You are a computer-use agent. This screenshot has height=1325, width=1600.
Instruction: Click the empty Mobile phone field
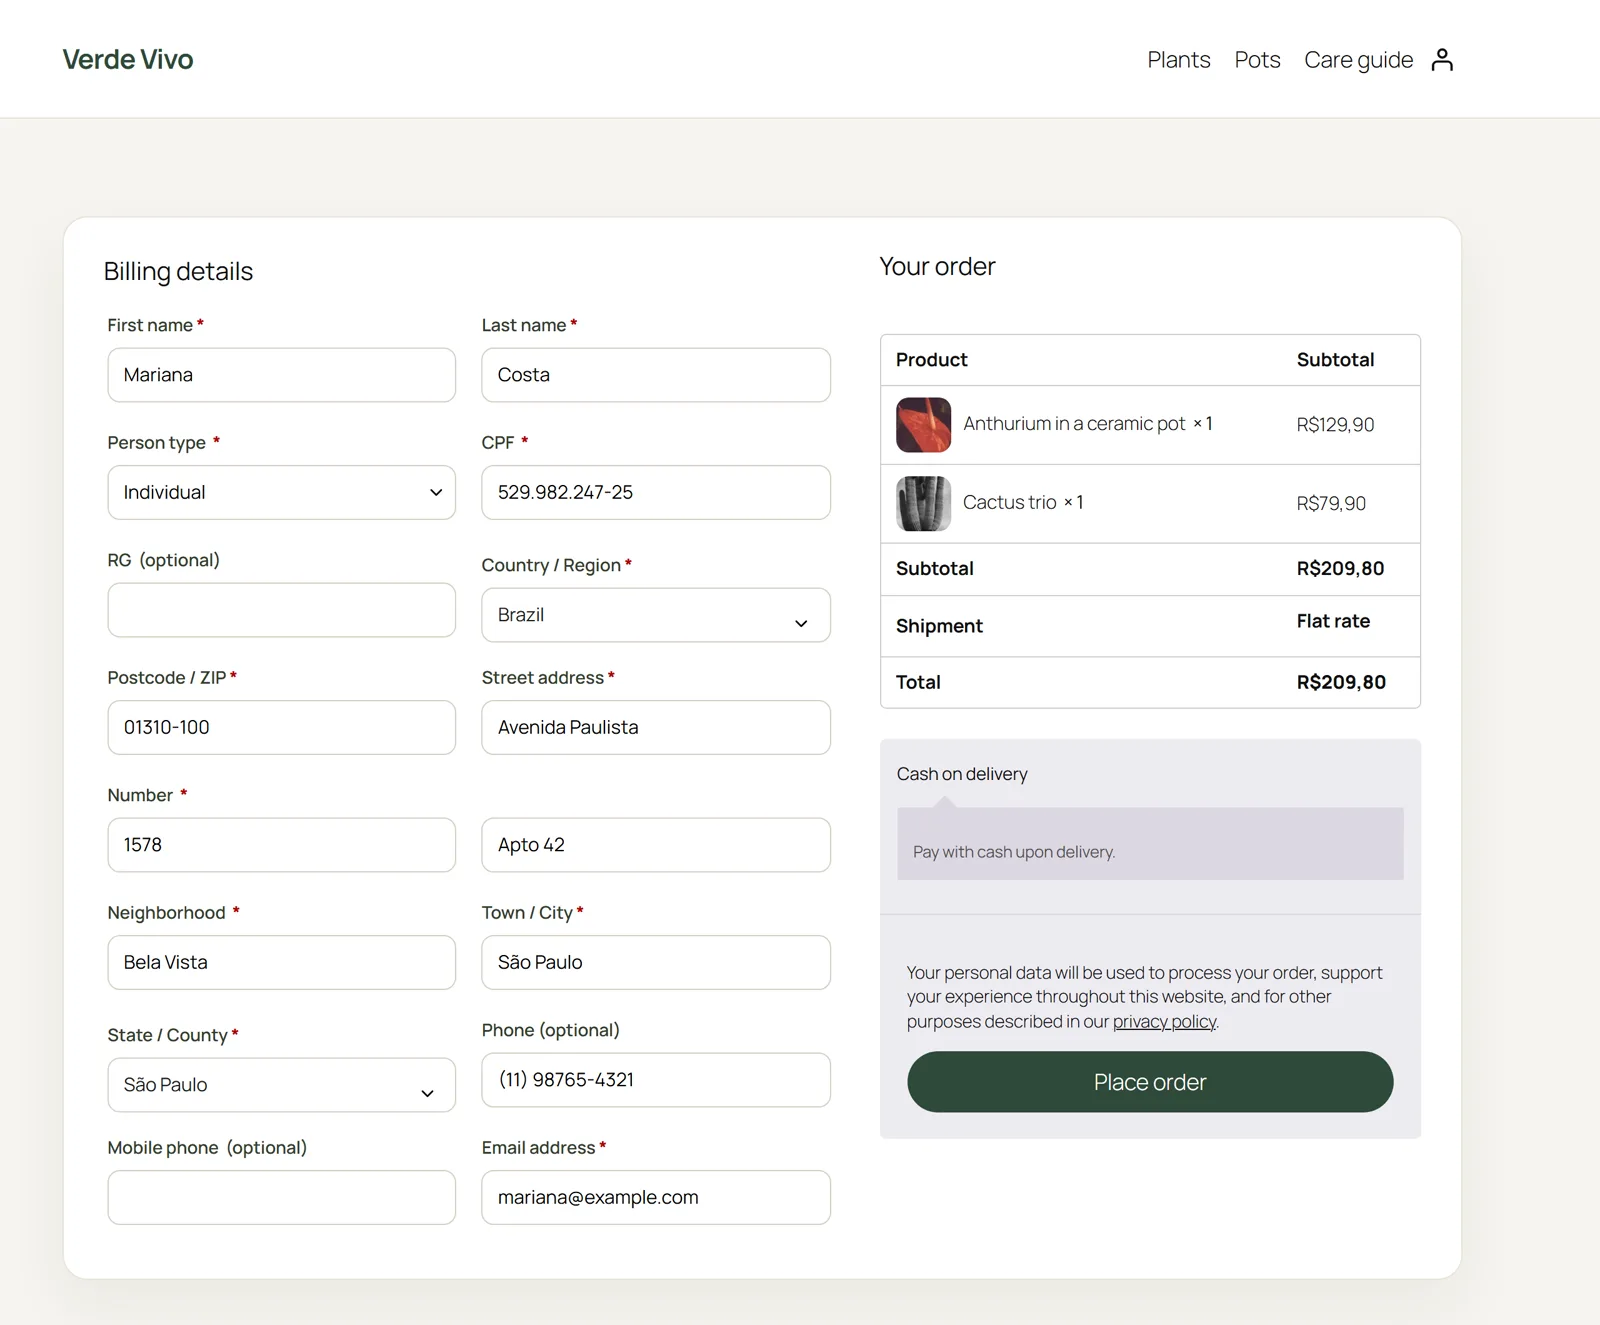click(x=281, y=1197)
